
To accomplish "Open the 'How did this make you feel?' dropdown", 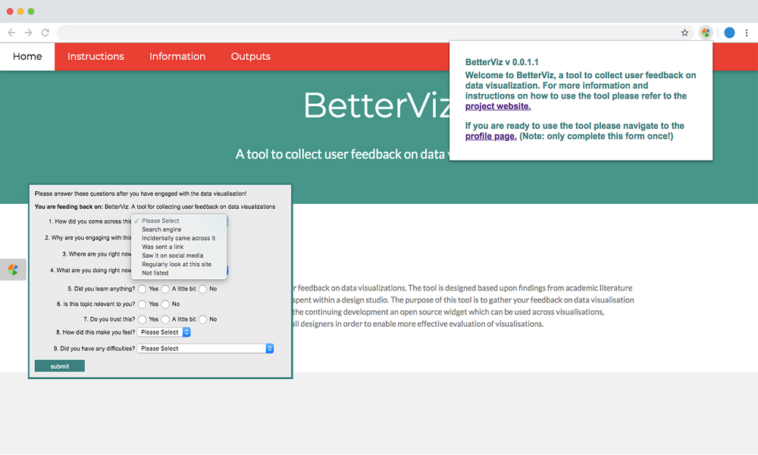I will tap(164, 332).
